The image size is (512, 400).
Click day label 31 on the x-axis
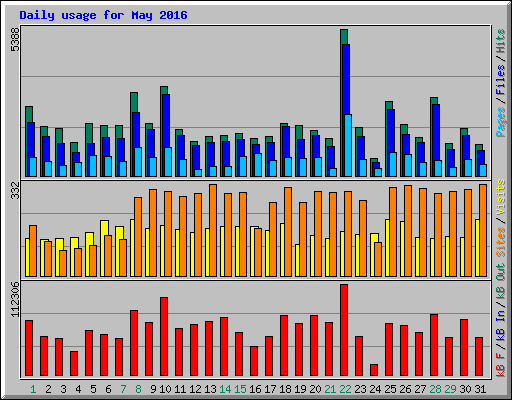point(480,389)
